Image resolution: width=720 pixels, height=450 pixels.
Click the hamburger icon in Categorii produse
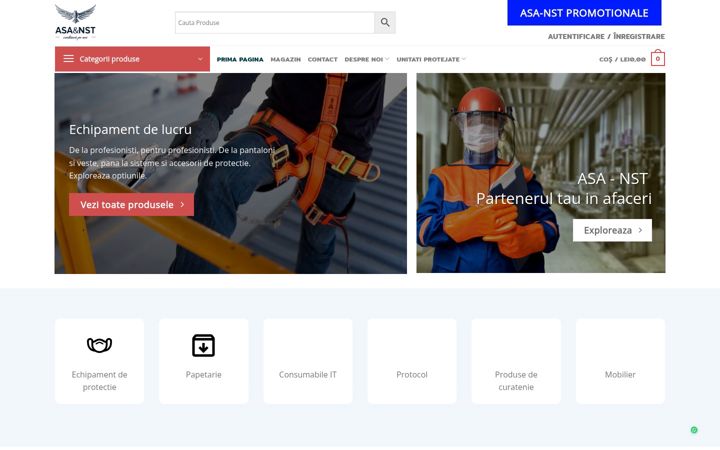pos(69,59)
